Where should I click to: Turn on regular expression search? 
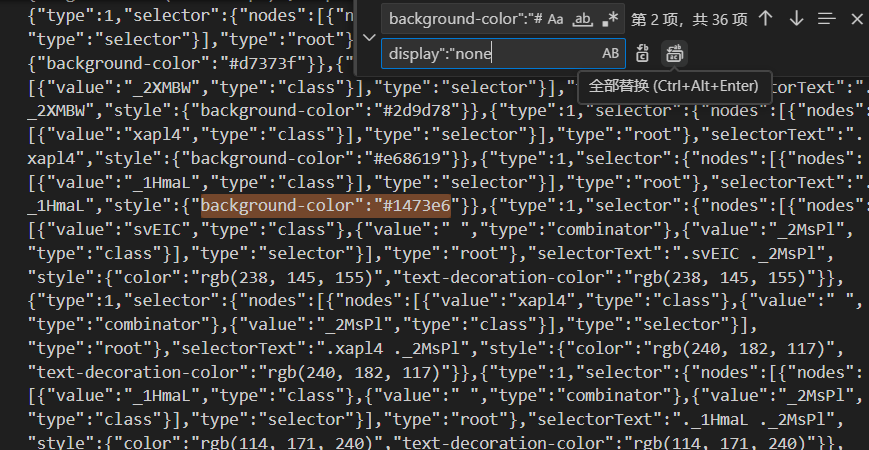click(x=609, y=18)
